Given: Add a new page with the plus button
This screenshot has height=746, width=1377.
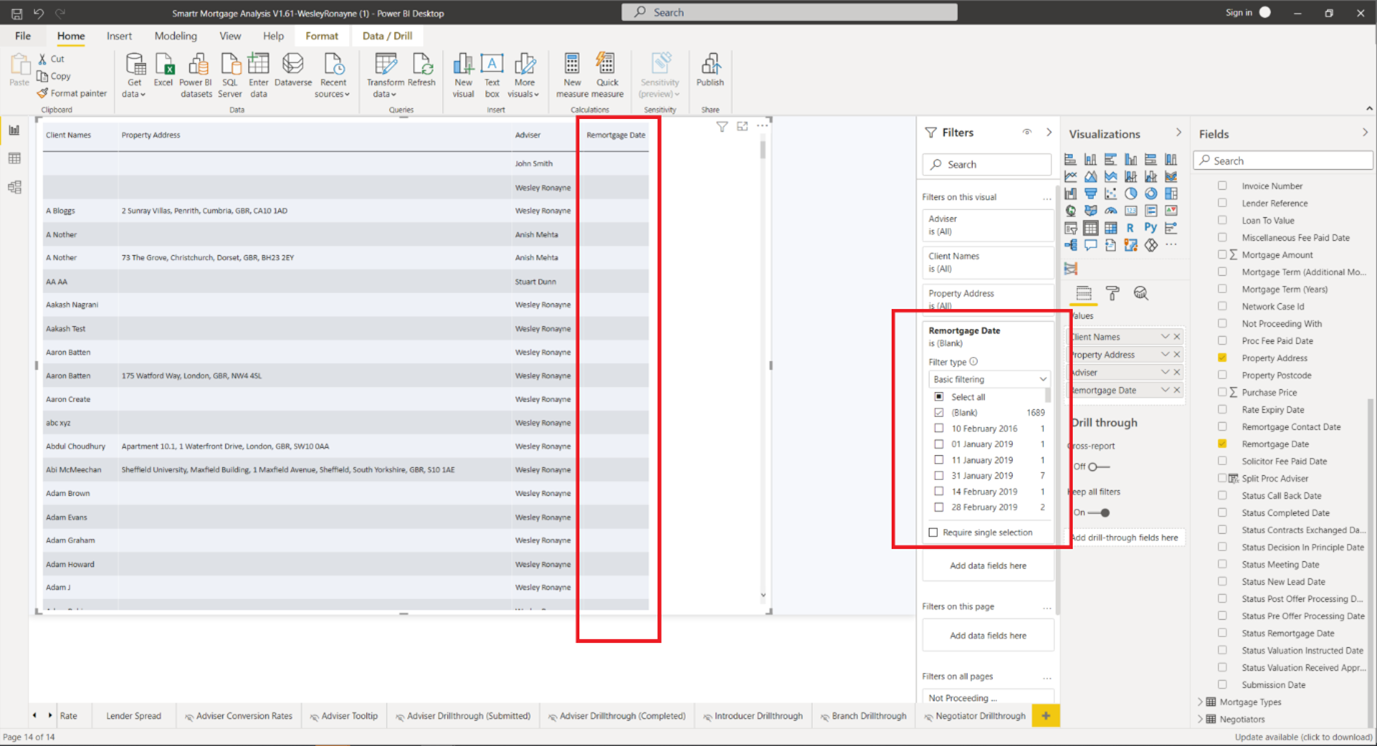Looking at the screenshot, I should [1046, 716].
